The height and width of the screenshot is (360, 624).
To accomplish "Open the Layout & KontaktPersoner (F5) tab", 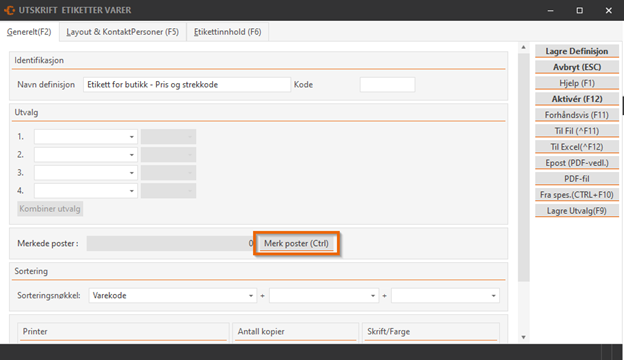I will pyautogui.click(x=123, y=32).
